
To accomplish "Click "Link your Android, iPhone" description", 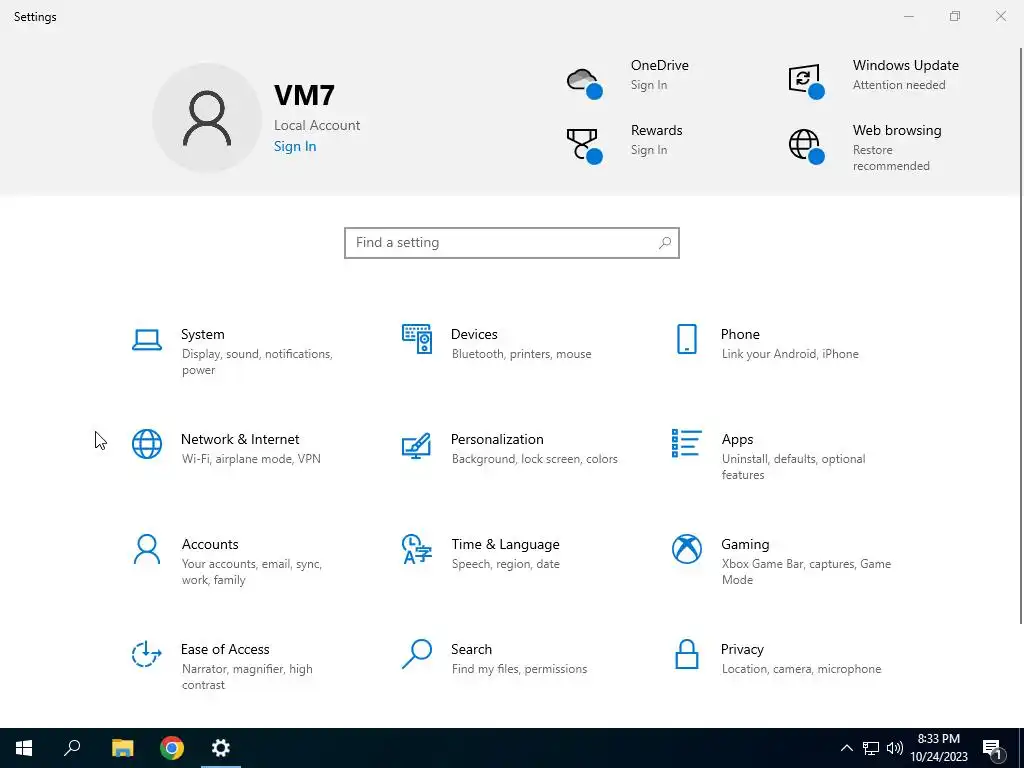I will pyautogui.click(x=790, y=354).
